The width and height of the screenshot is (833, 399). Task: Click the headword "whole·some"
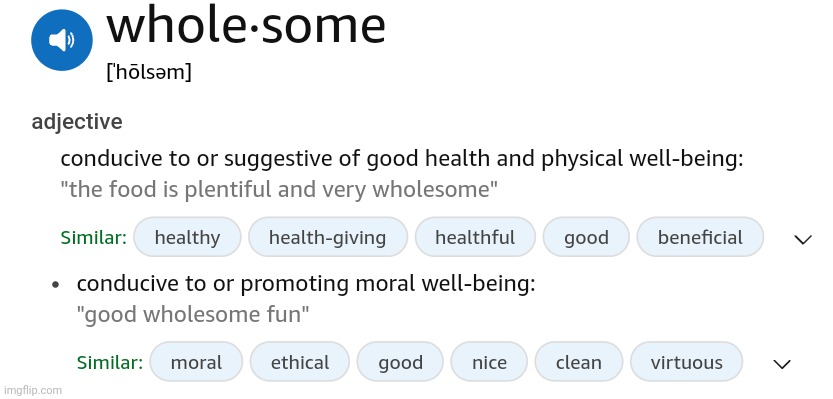245,26
